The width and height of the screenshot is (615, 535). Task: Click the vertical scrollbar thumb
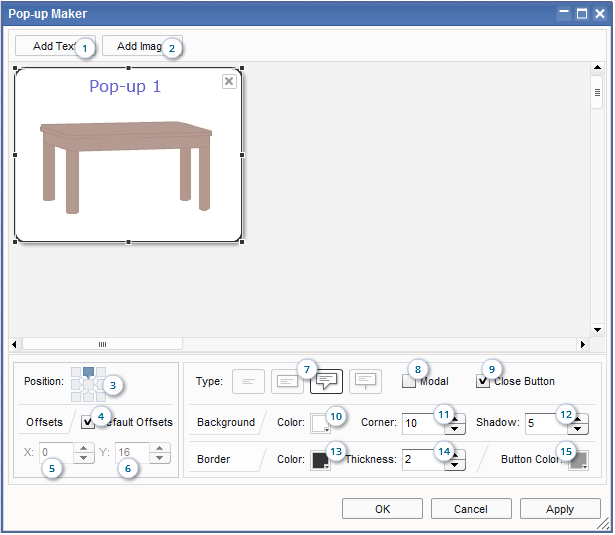[597, 93]
